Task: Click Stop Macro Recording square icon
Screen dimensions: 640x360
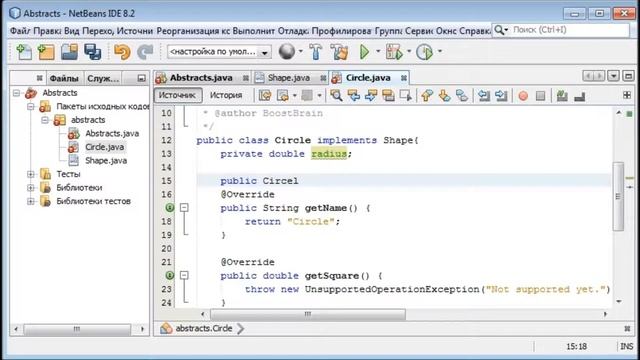Action: pos(540,96)
